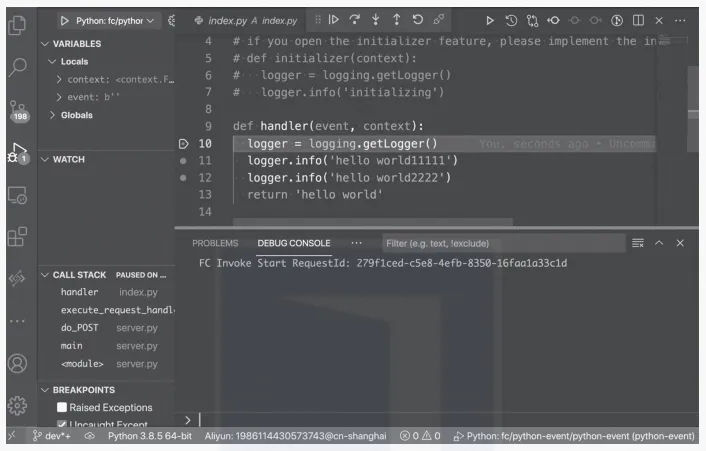Run the Python file from editor title
Image resolution: width=706 pixels, height=451 pixels.
pyautogui.click(x=490, y=21)
